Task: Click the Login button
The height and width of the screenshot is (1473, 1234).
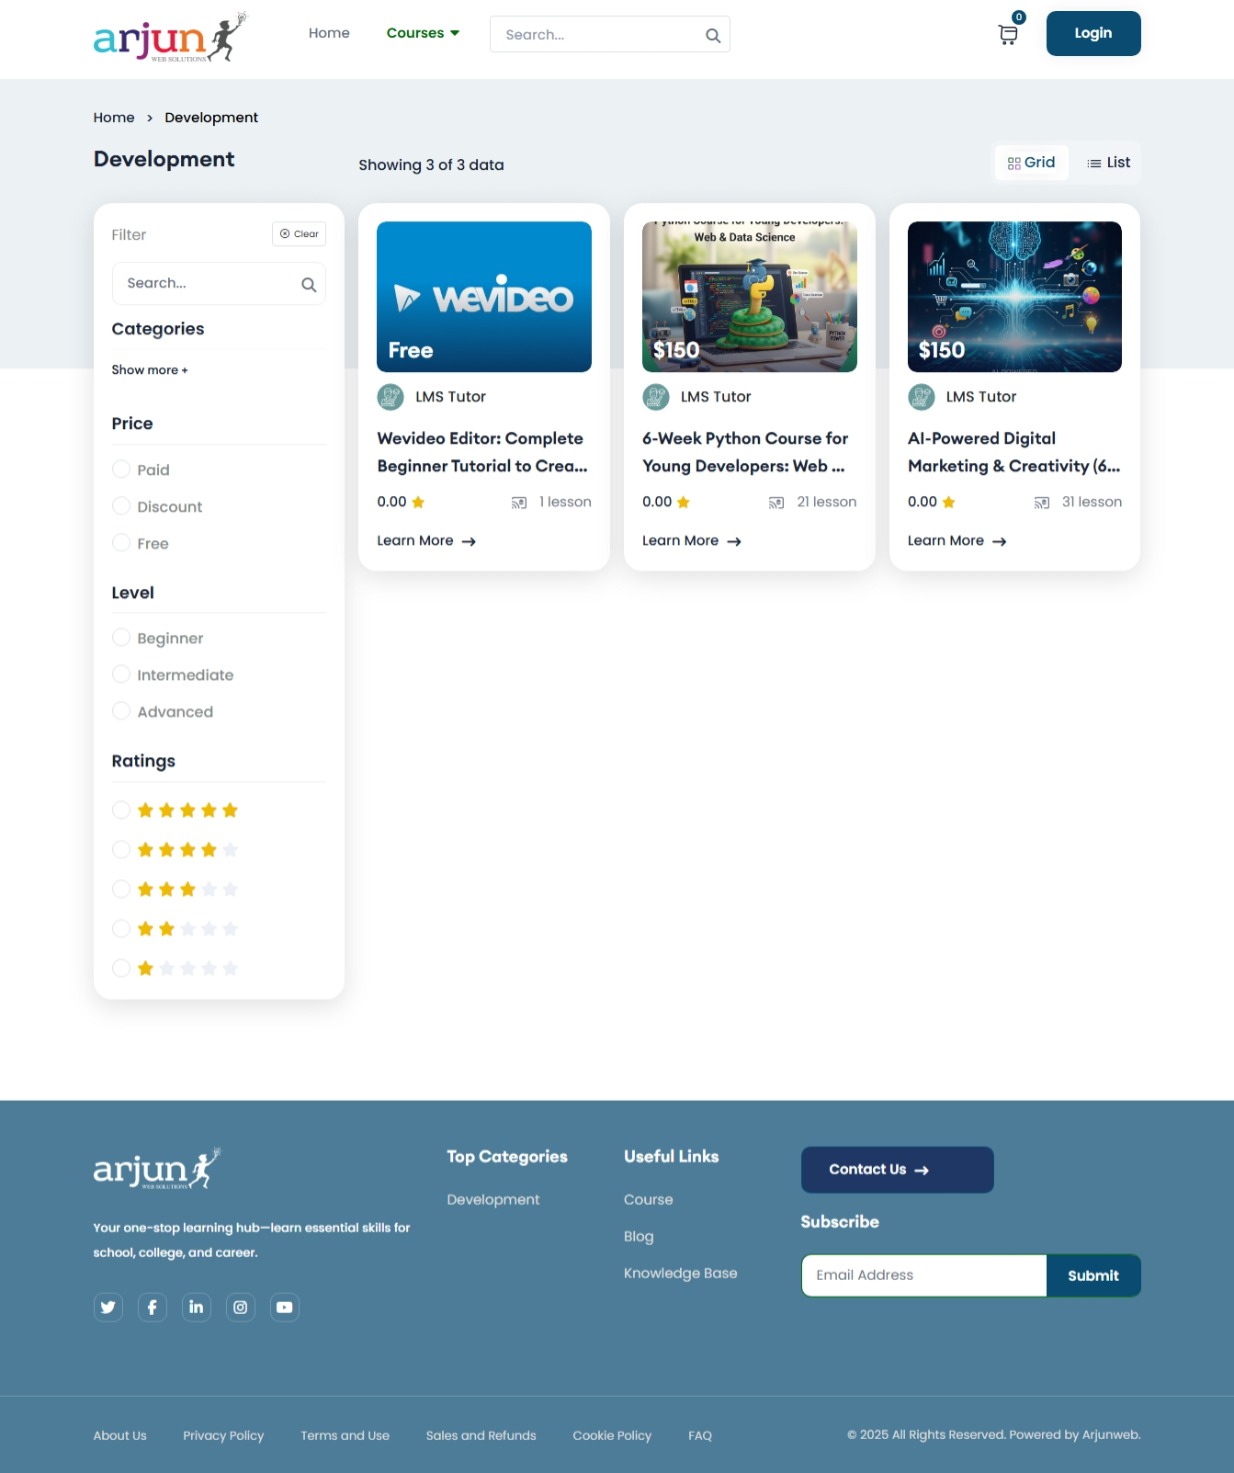Action: pos(1092,33)
